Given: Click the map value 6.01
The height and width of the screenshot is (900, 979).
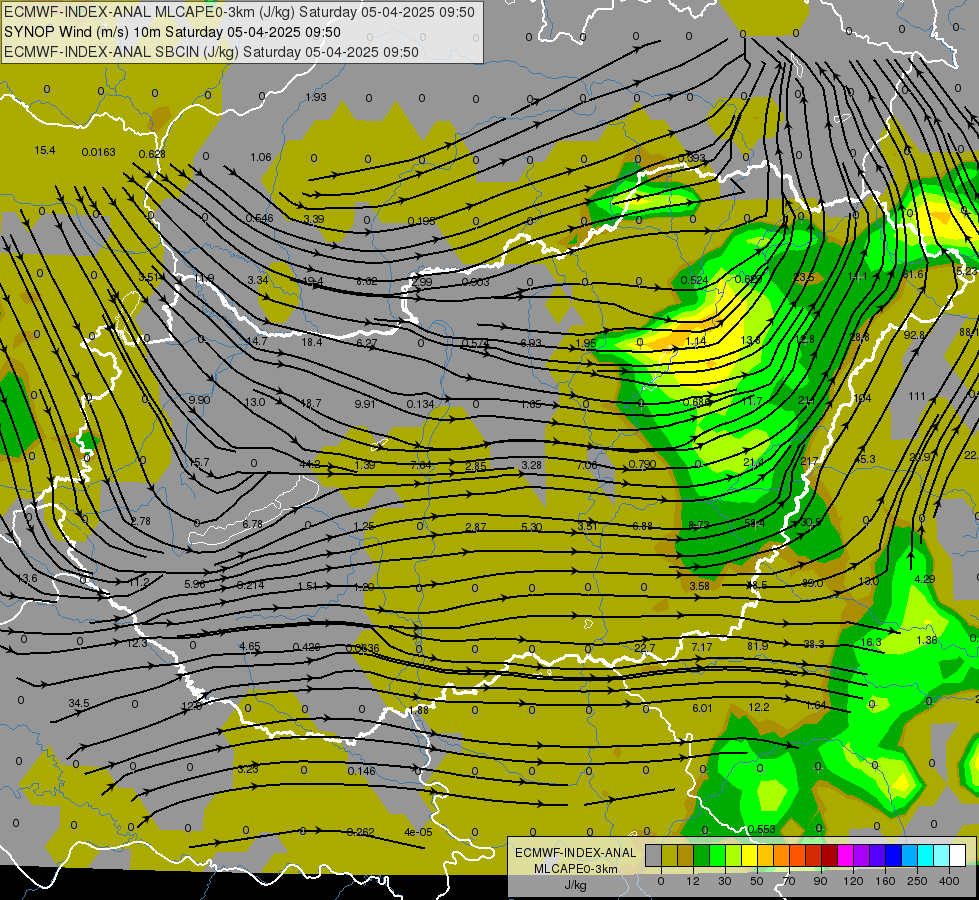Looking at the screenshot, I should coord(702,708).
